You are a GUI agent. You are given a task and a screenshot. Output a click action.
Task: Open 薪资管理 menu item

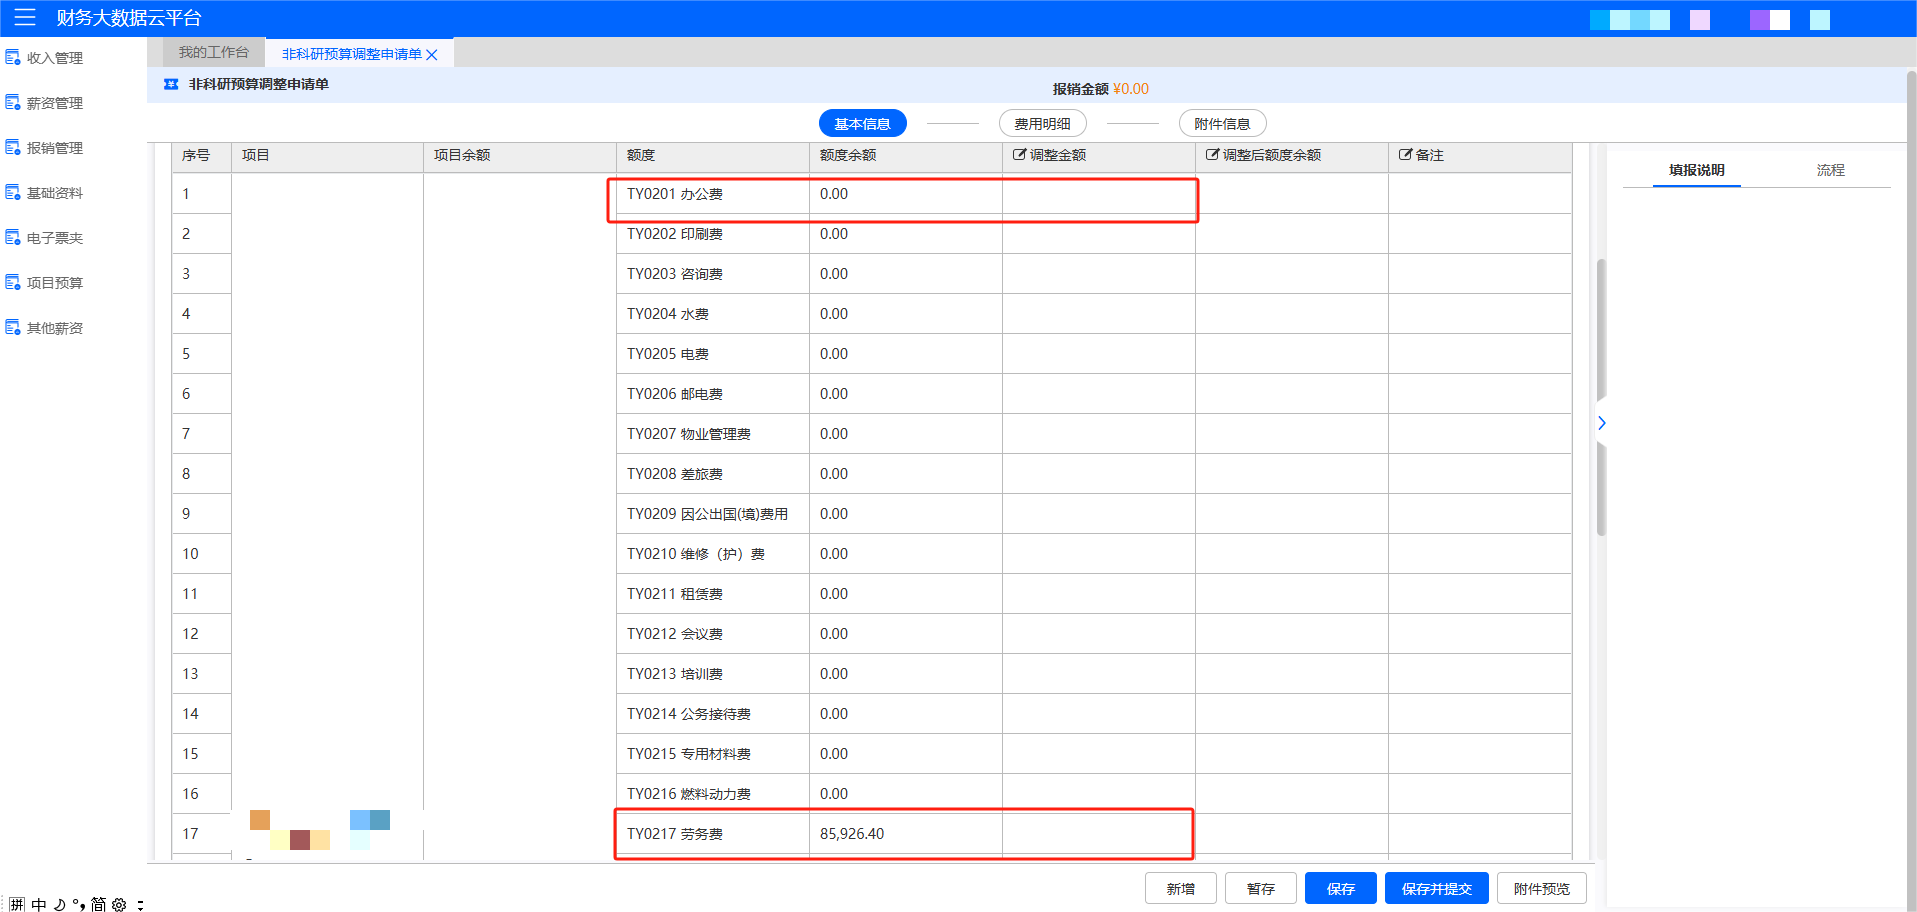tap(55, 103)
